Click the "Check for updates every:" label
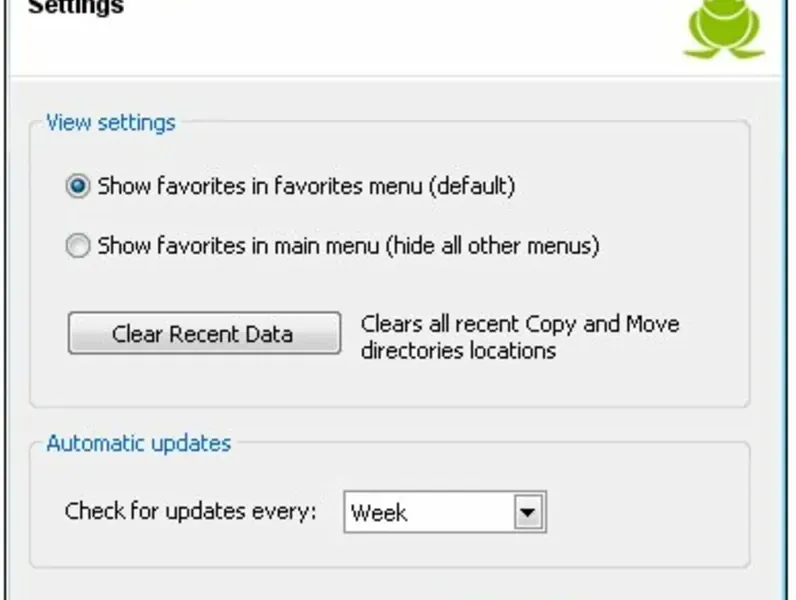Image resolution: width=796 pixels, height=600 pixels. pyautogui.click(x=190, y=511)
